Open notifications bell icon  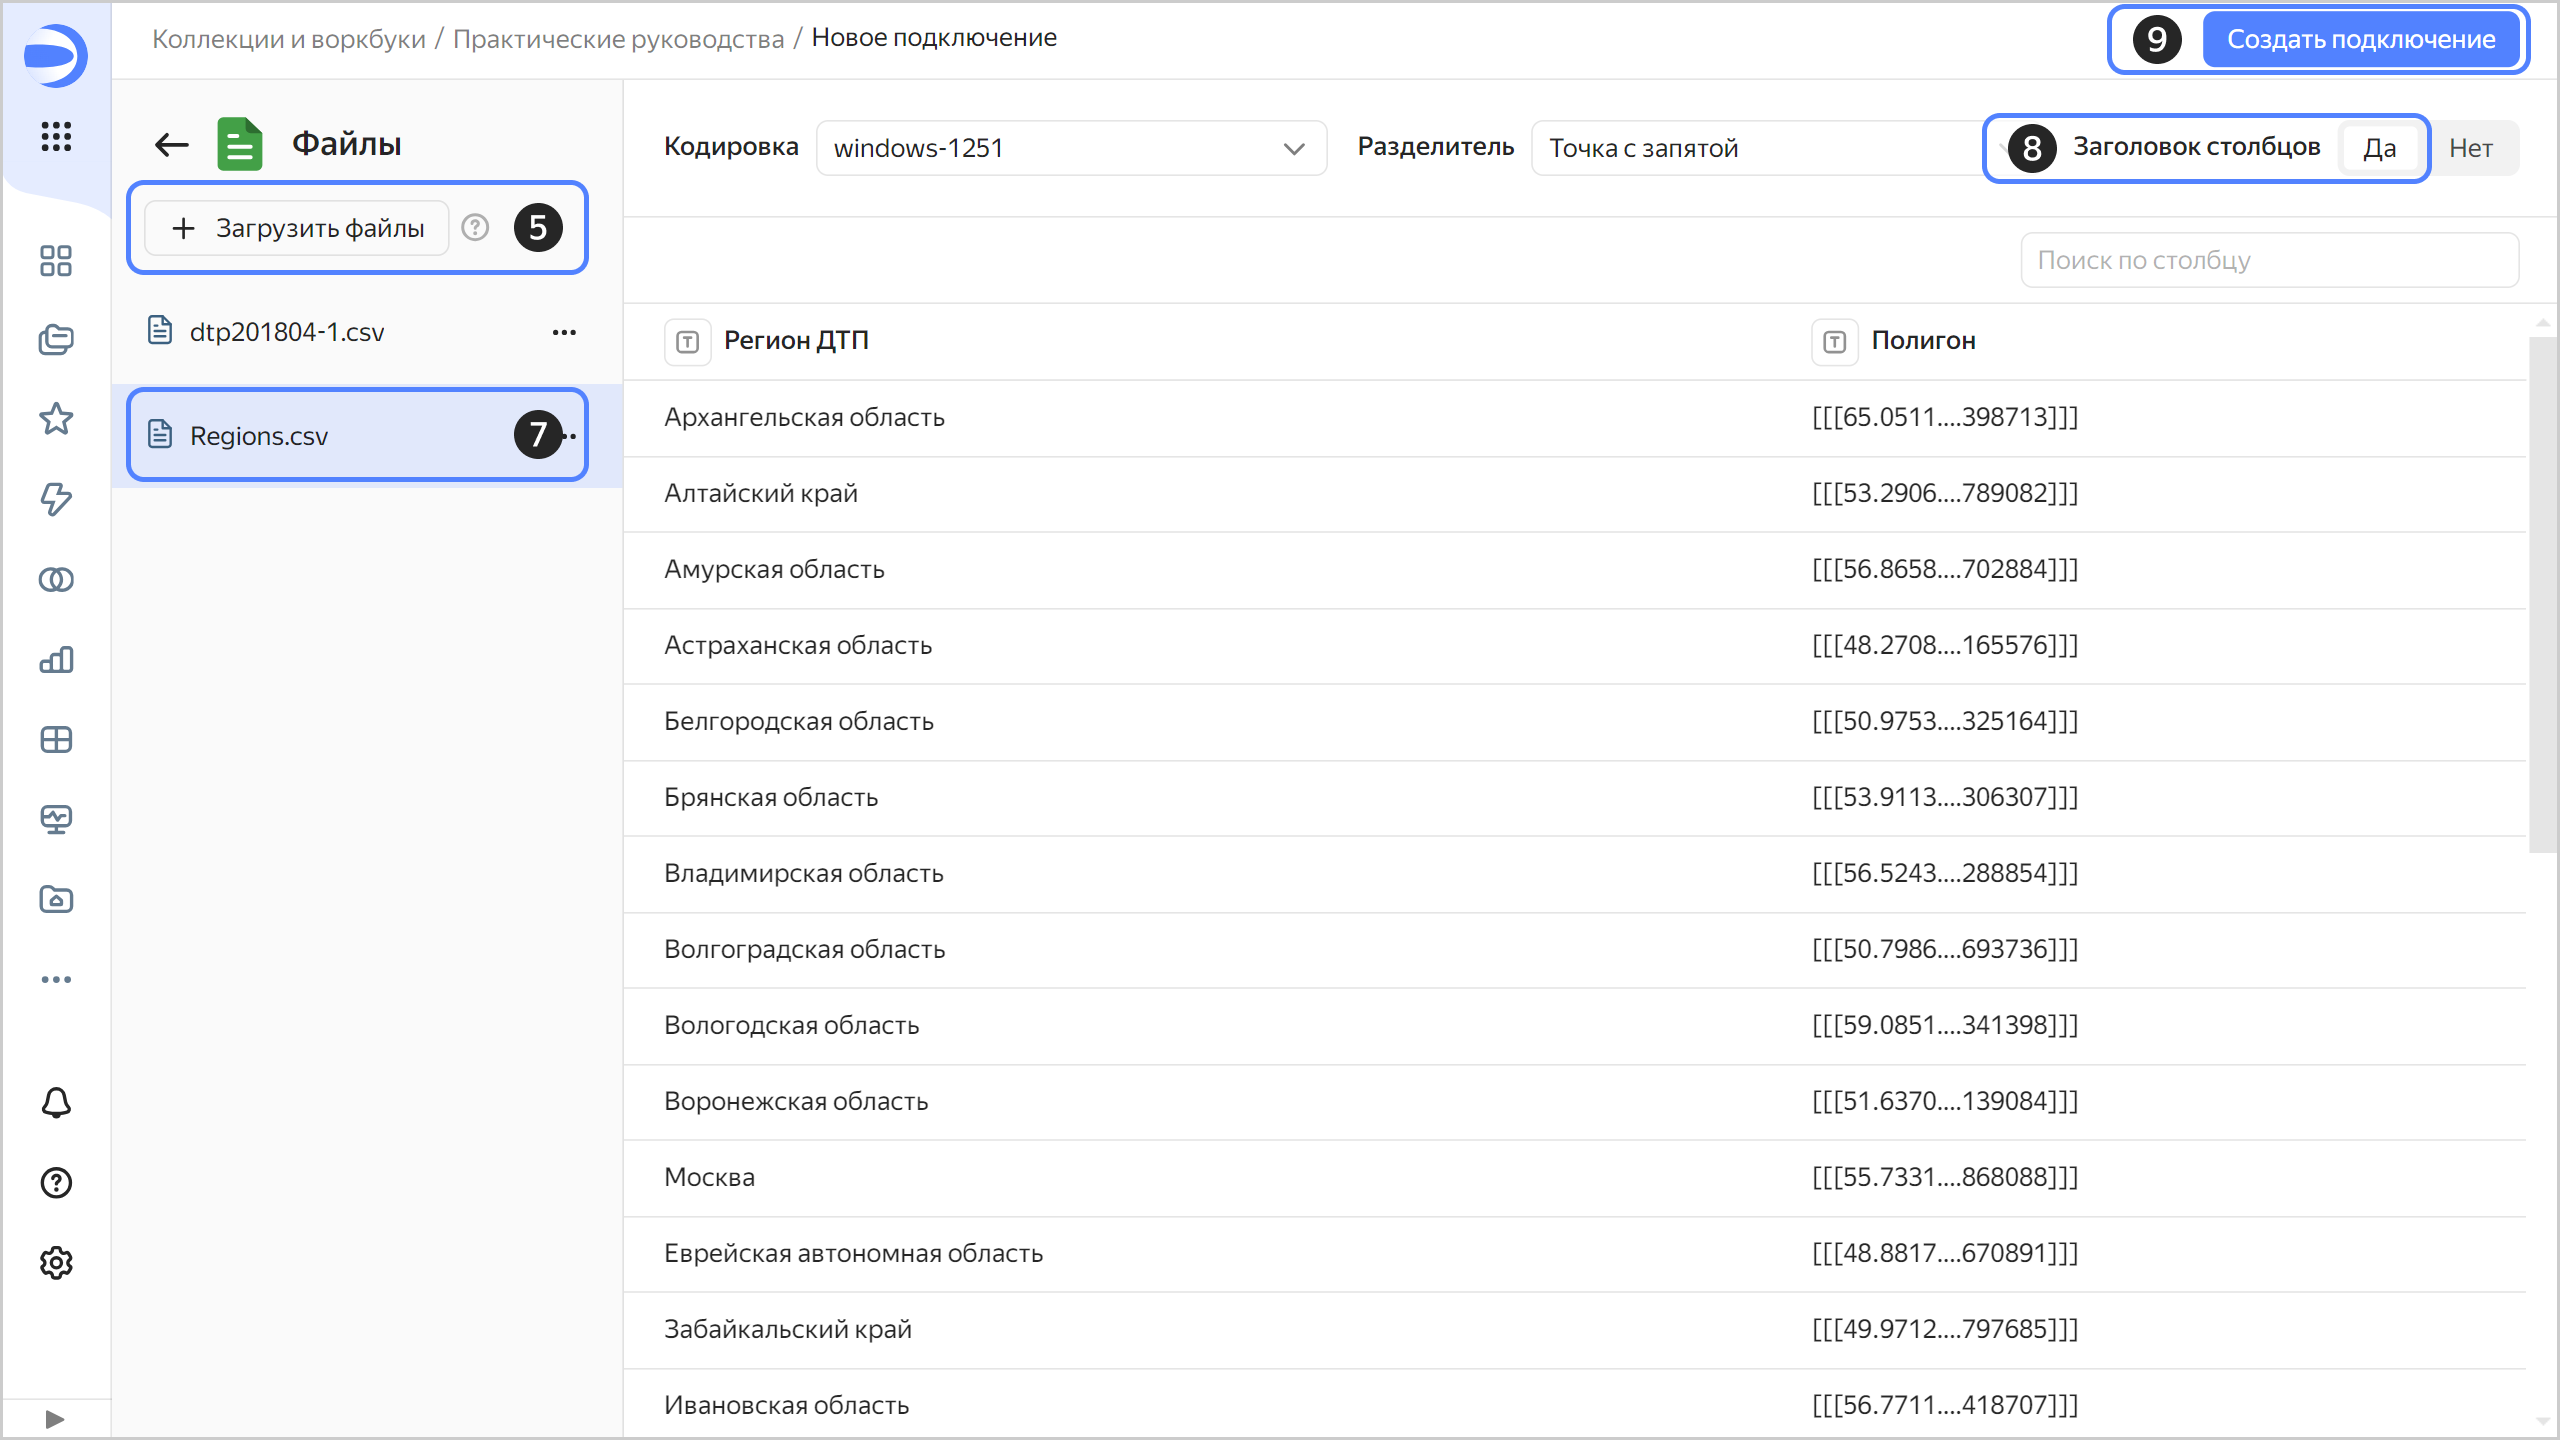[56, 1103]
